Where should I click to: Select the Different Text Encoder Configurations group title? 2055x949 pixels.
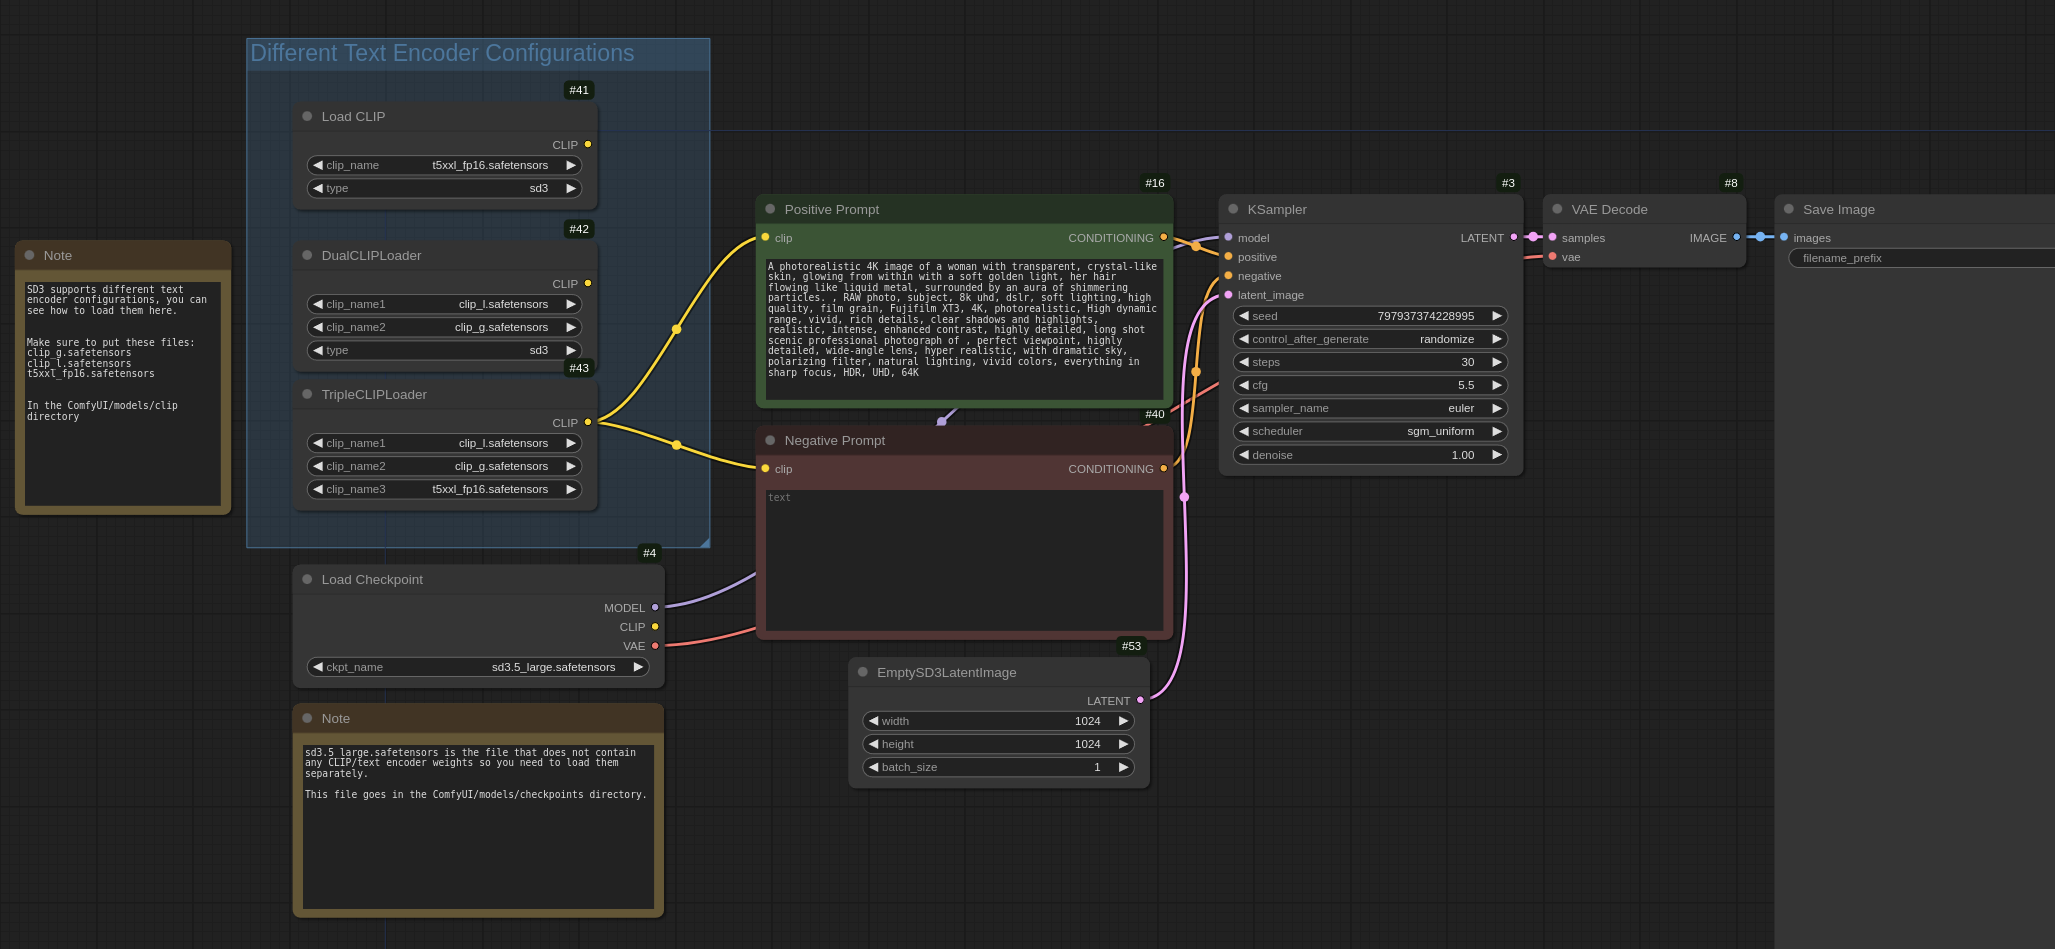point(442,54)
